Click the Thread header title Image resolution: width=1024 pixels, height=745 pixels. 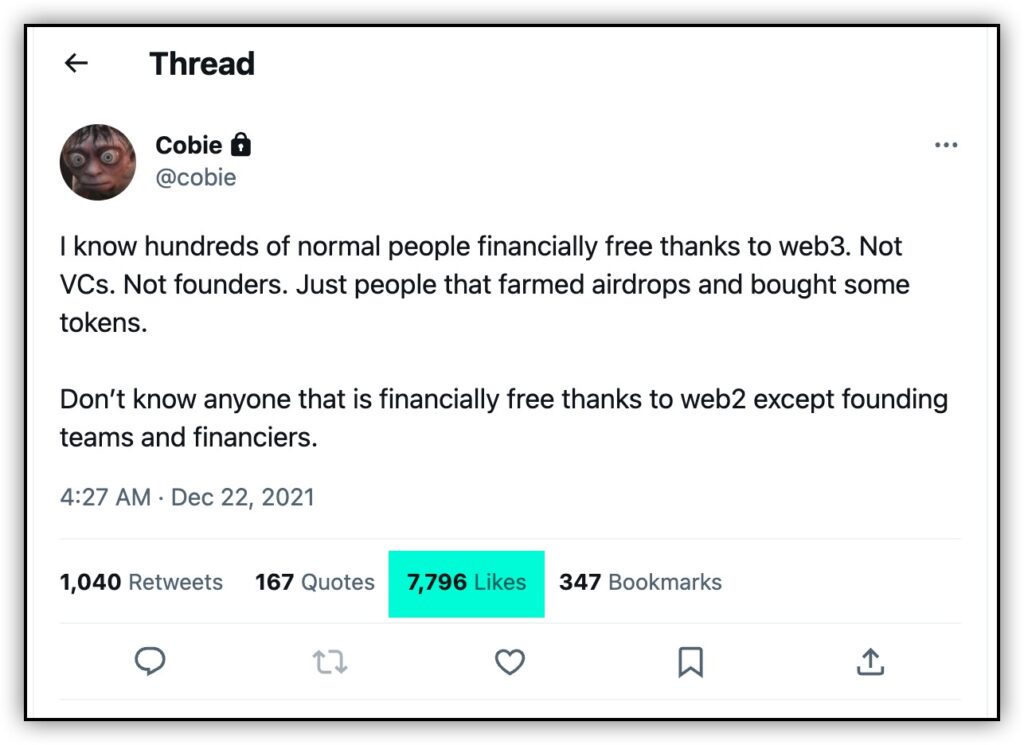click(202, 63)
